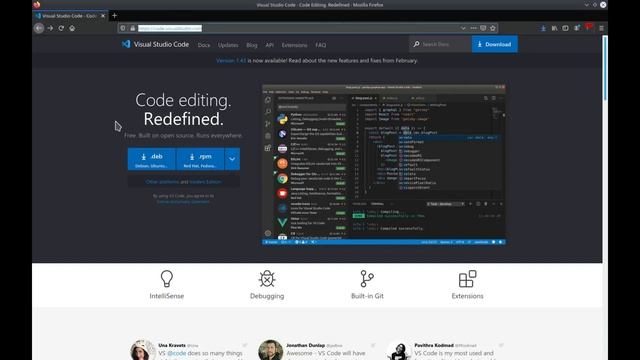Image resolution: width=640 pixels, height=360 pixels.
Task: Open the Built-in Git feature label
Action: click(367, 296)
